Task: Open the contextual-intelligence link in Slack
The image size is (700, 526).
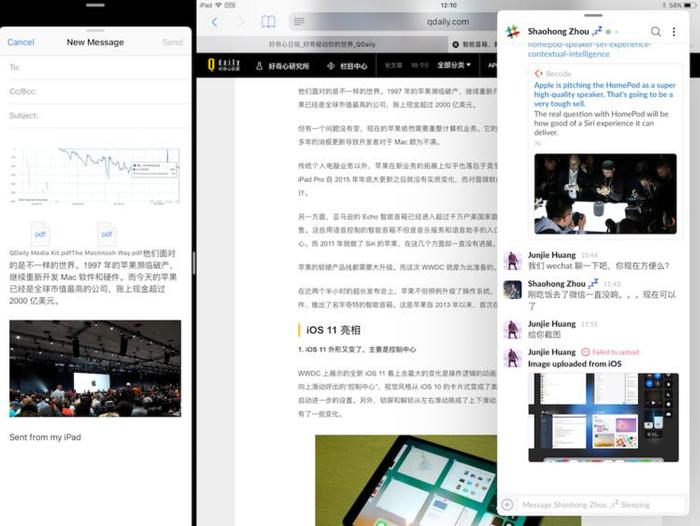Action: pos(589,49)
